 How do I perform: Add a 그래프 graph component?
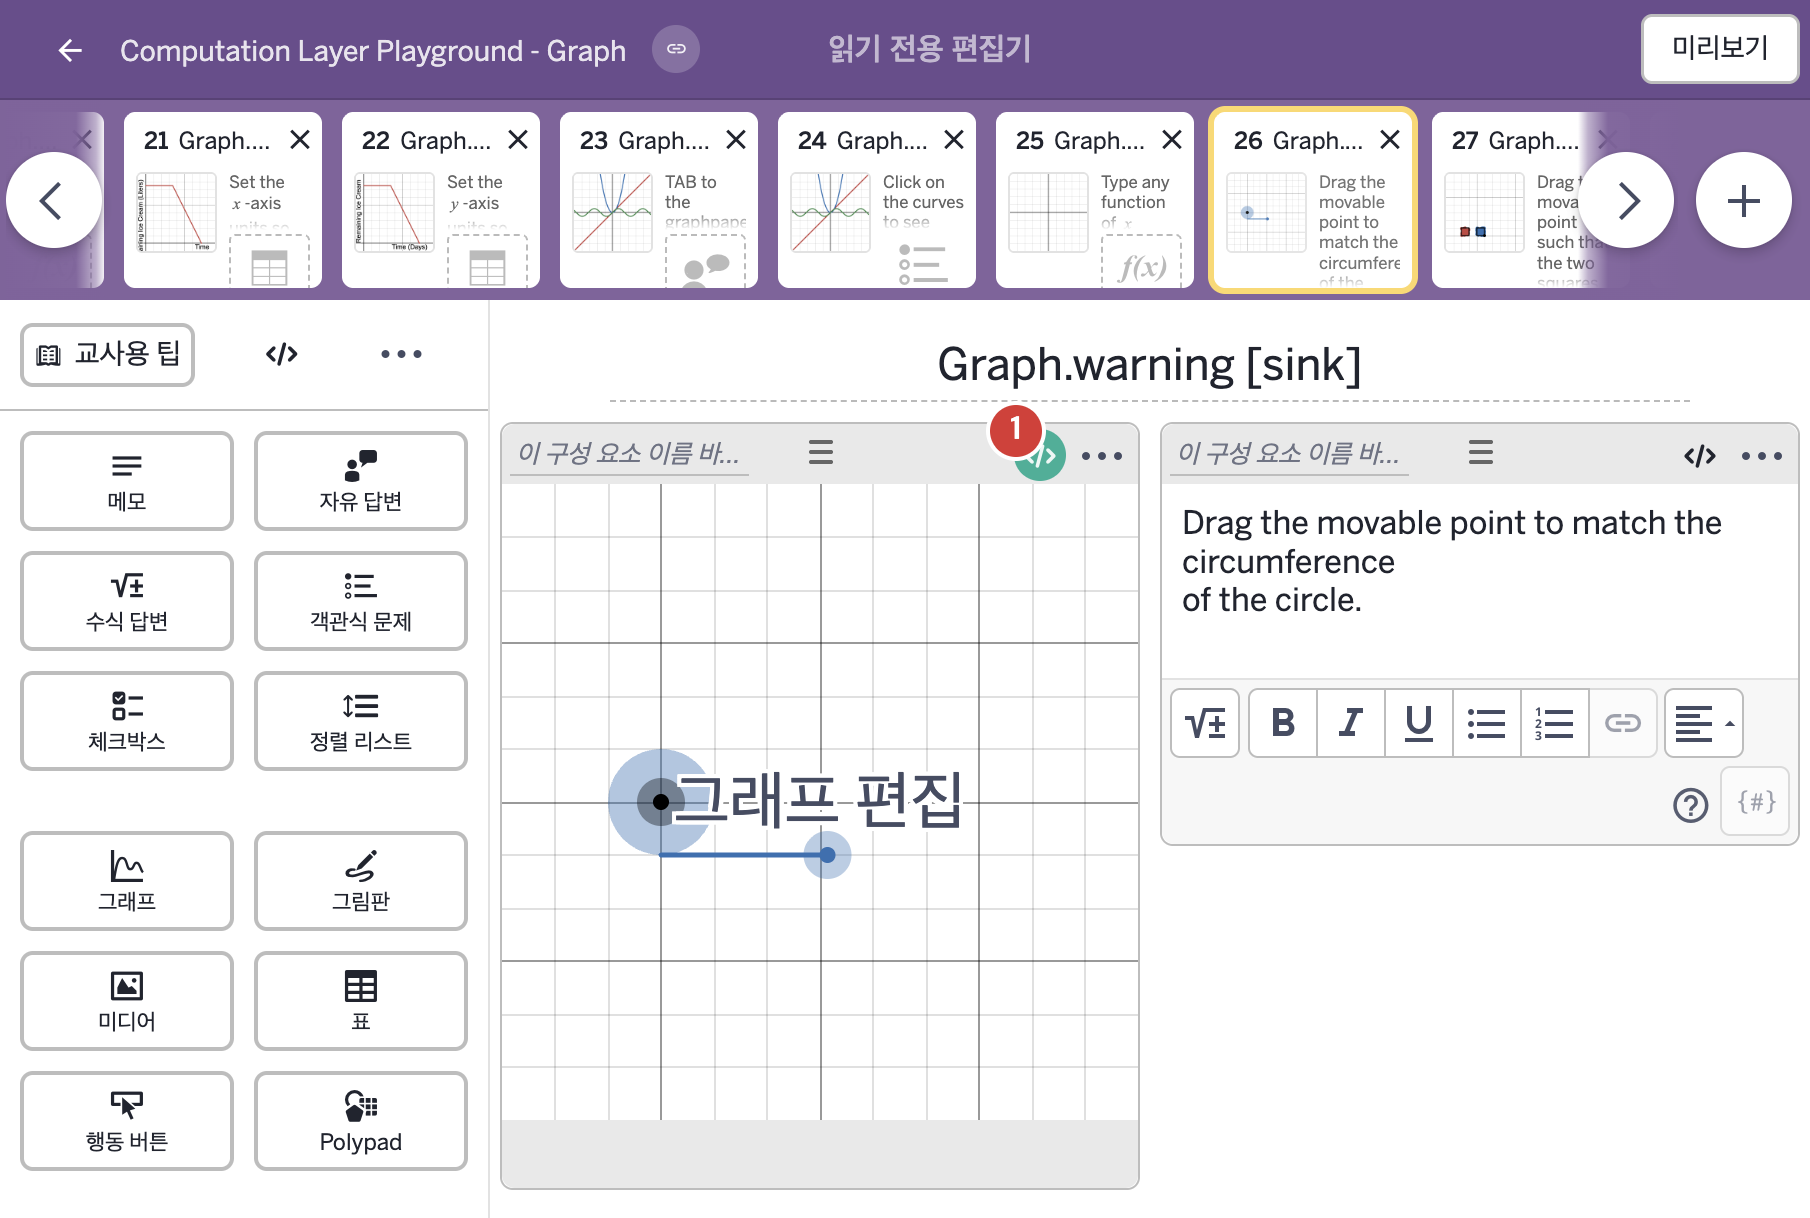tap(127, 881)
